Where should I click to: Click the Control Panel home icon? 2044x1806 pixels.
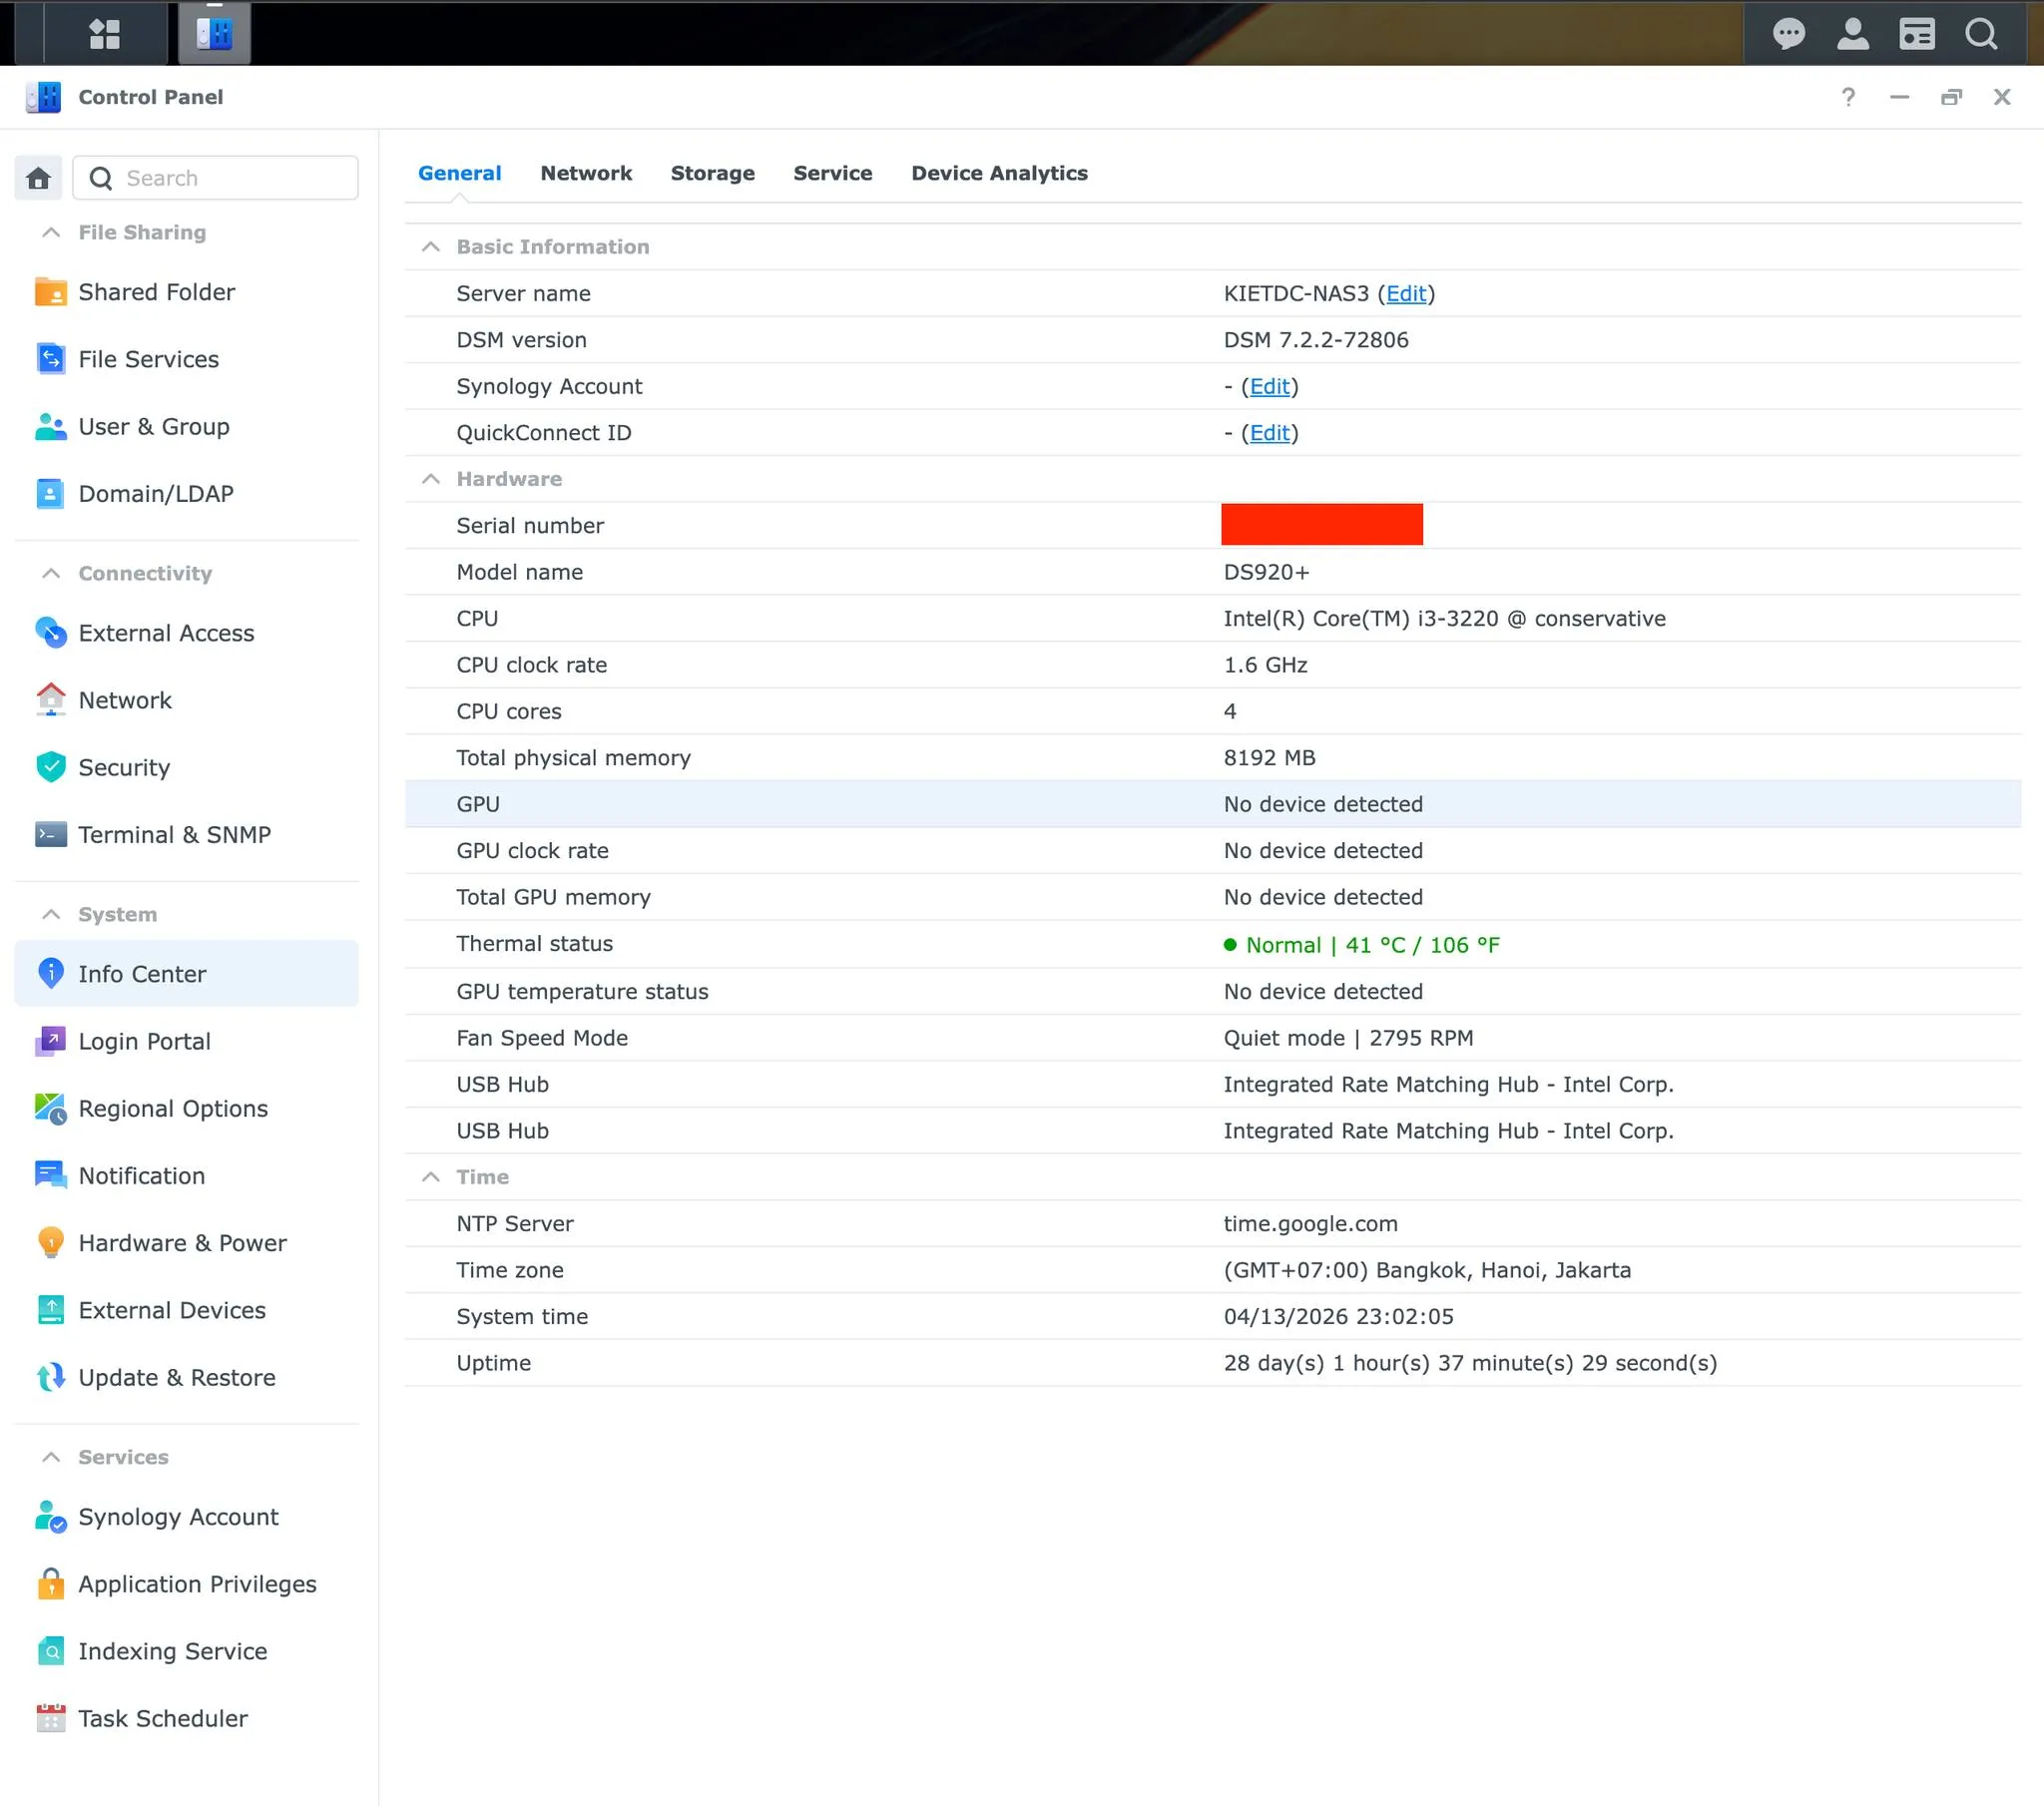coord(38,178)
